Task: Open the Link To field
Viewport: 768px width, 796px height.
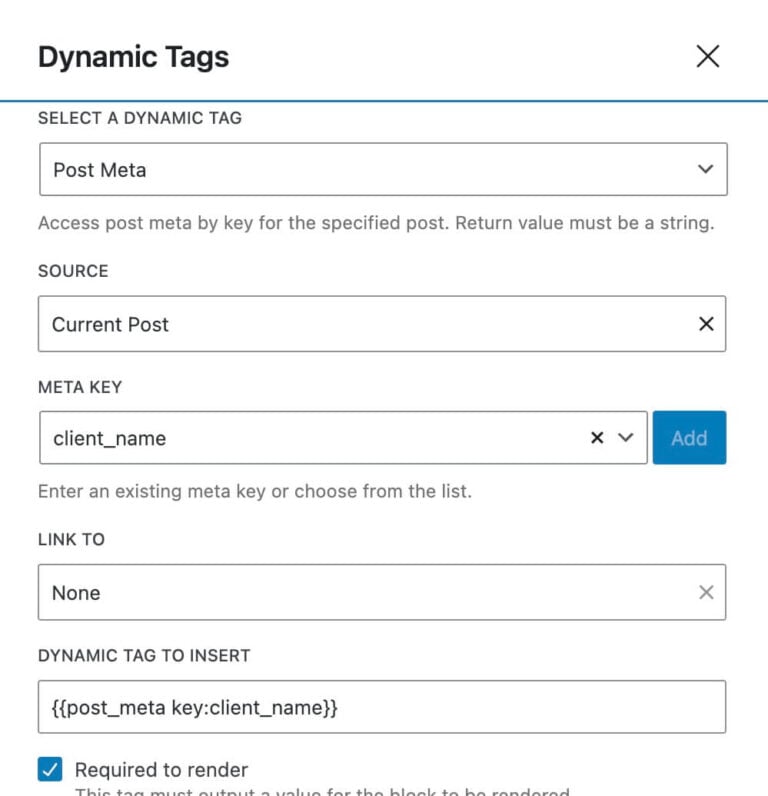Action: pyautogui.click(x=382, y=592)
